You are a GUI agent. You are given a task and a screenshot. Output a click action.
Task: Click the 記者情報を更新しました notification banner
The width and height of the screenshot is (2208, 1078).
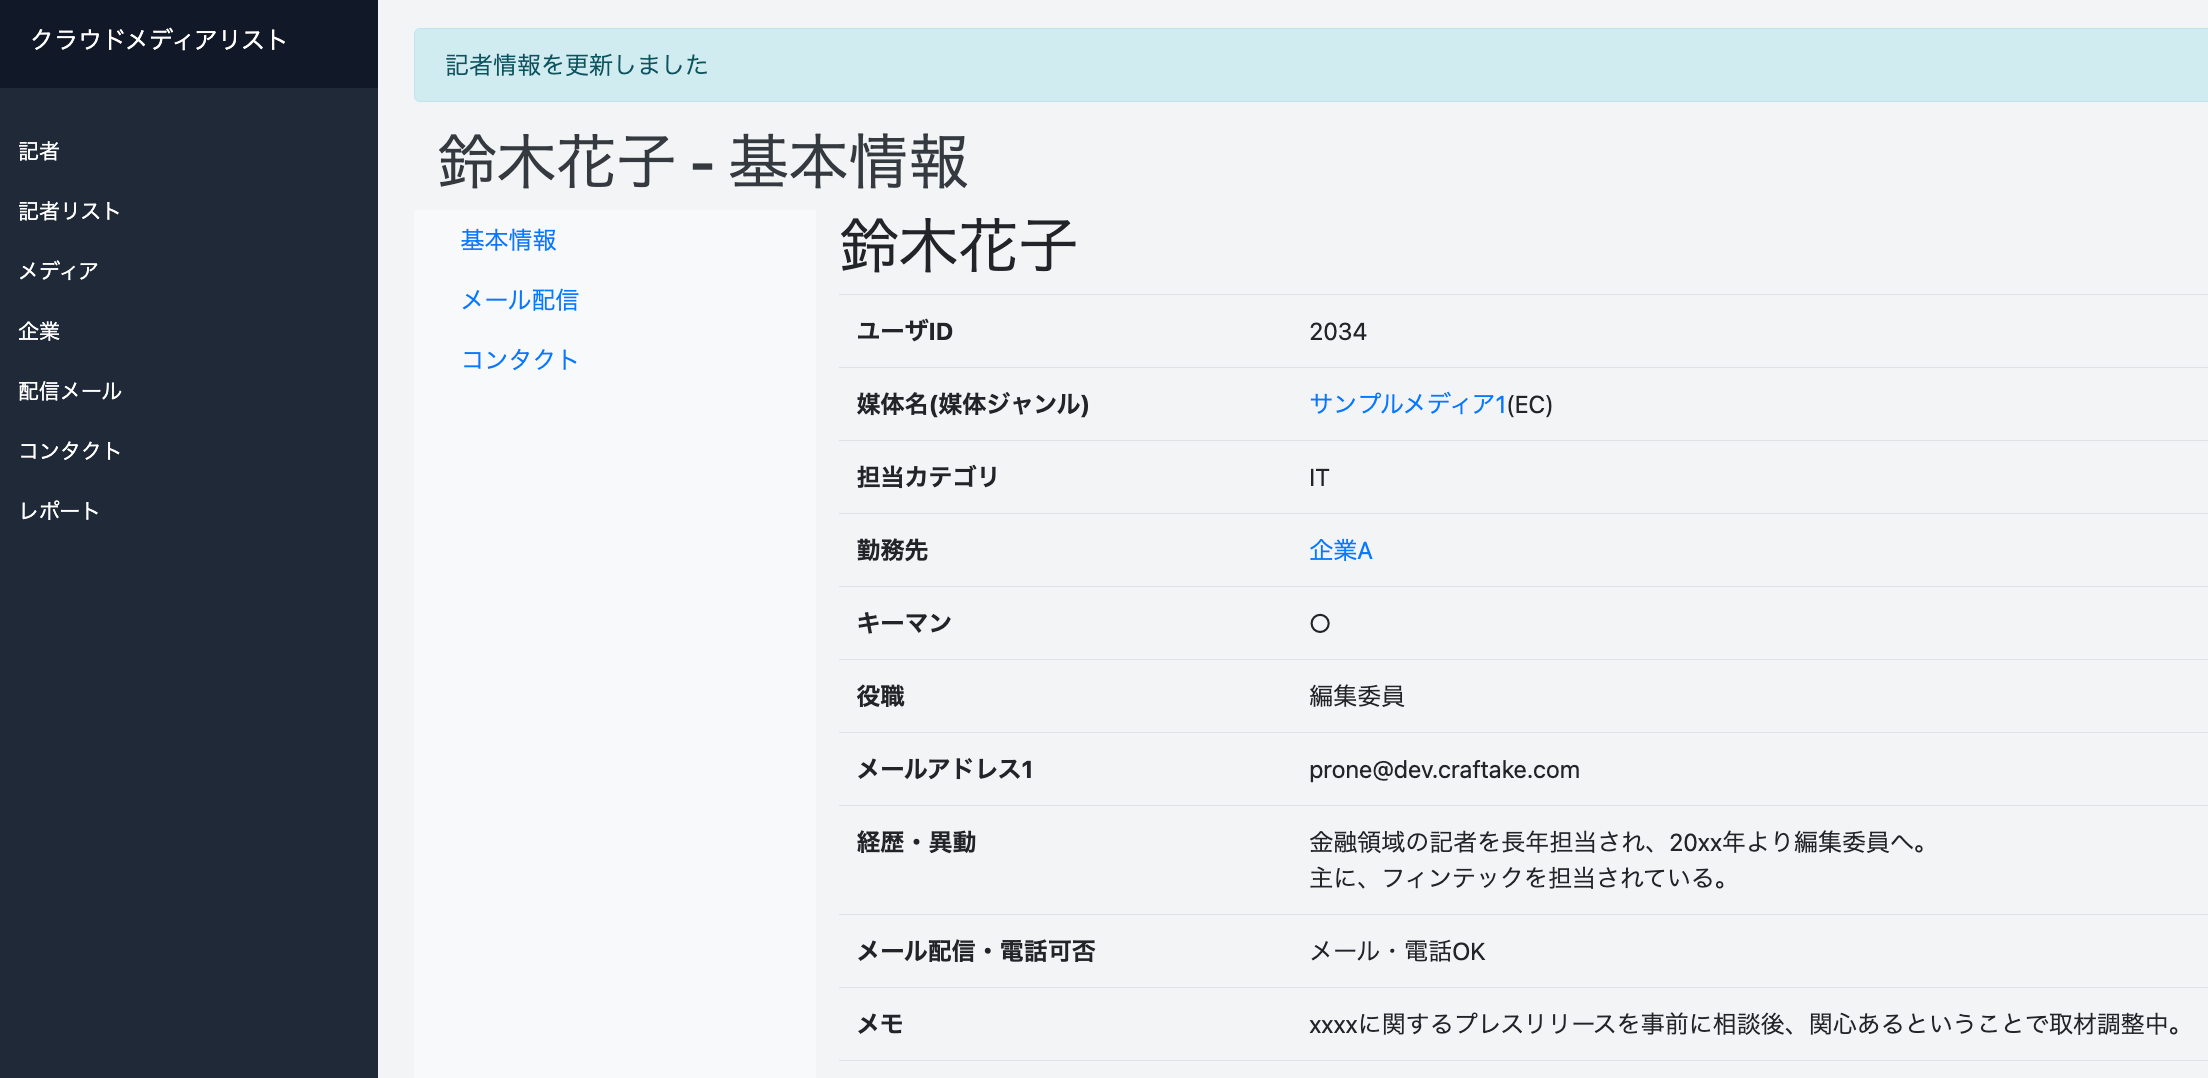[575, 64]
